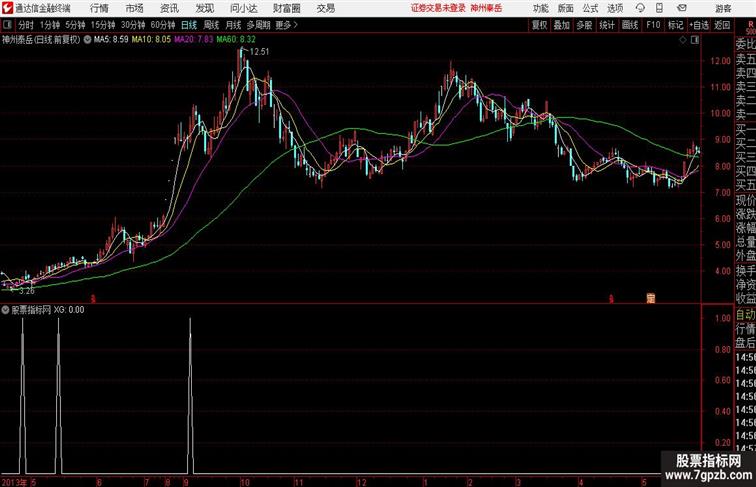Switch to the 1分钟 period tab
Viewport: 756px width, 487px height.
(50, 25)
